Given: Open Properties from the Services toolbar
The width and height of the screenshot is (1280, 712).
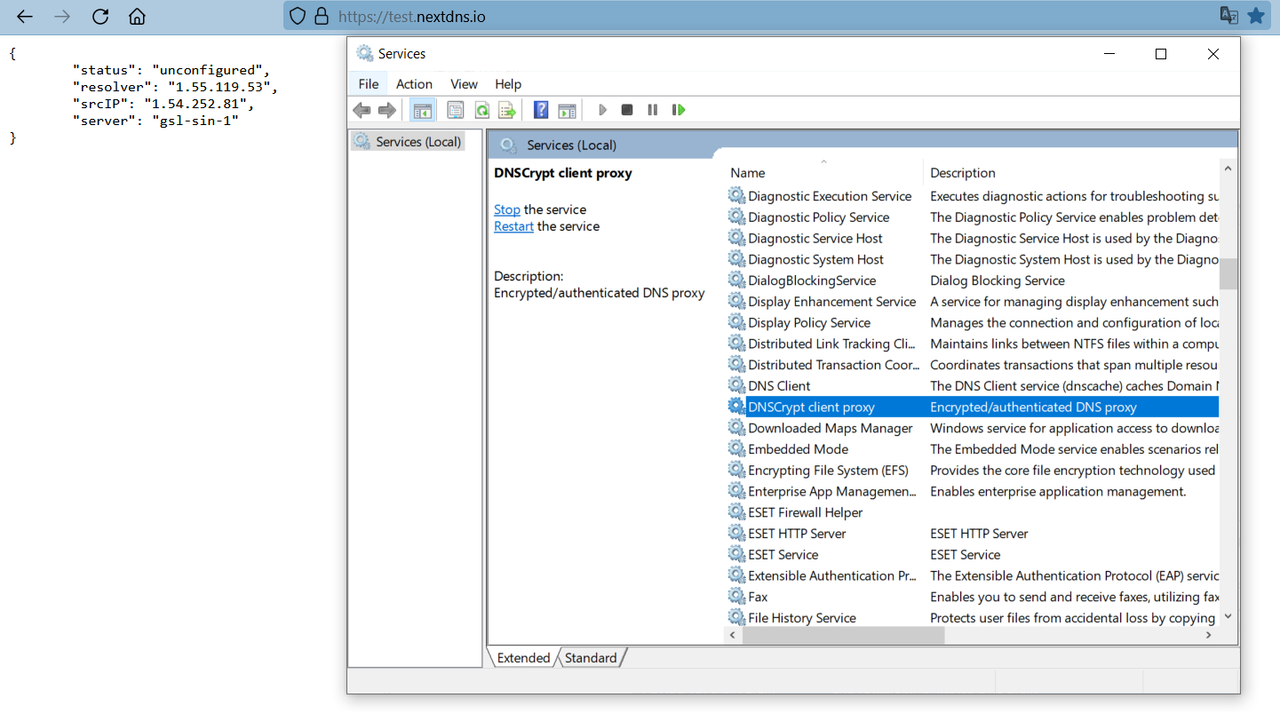Looking at the screenshot, I should [x=456, y=110].
